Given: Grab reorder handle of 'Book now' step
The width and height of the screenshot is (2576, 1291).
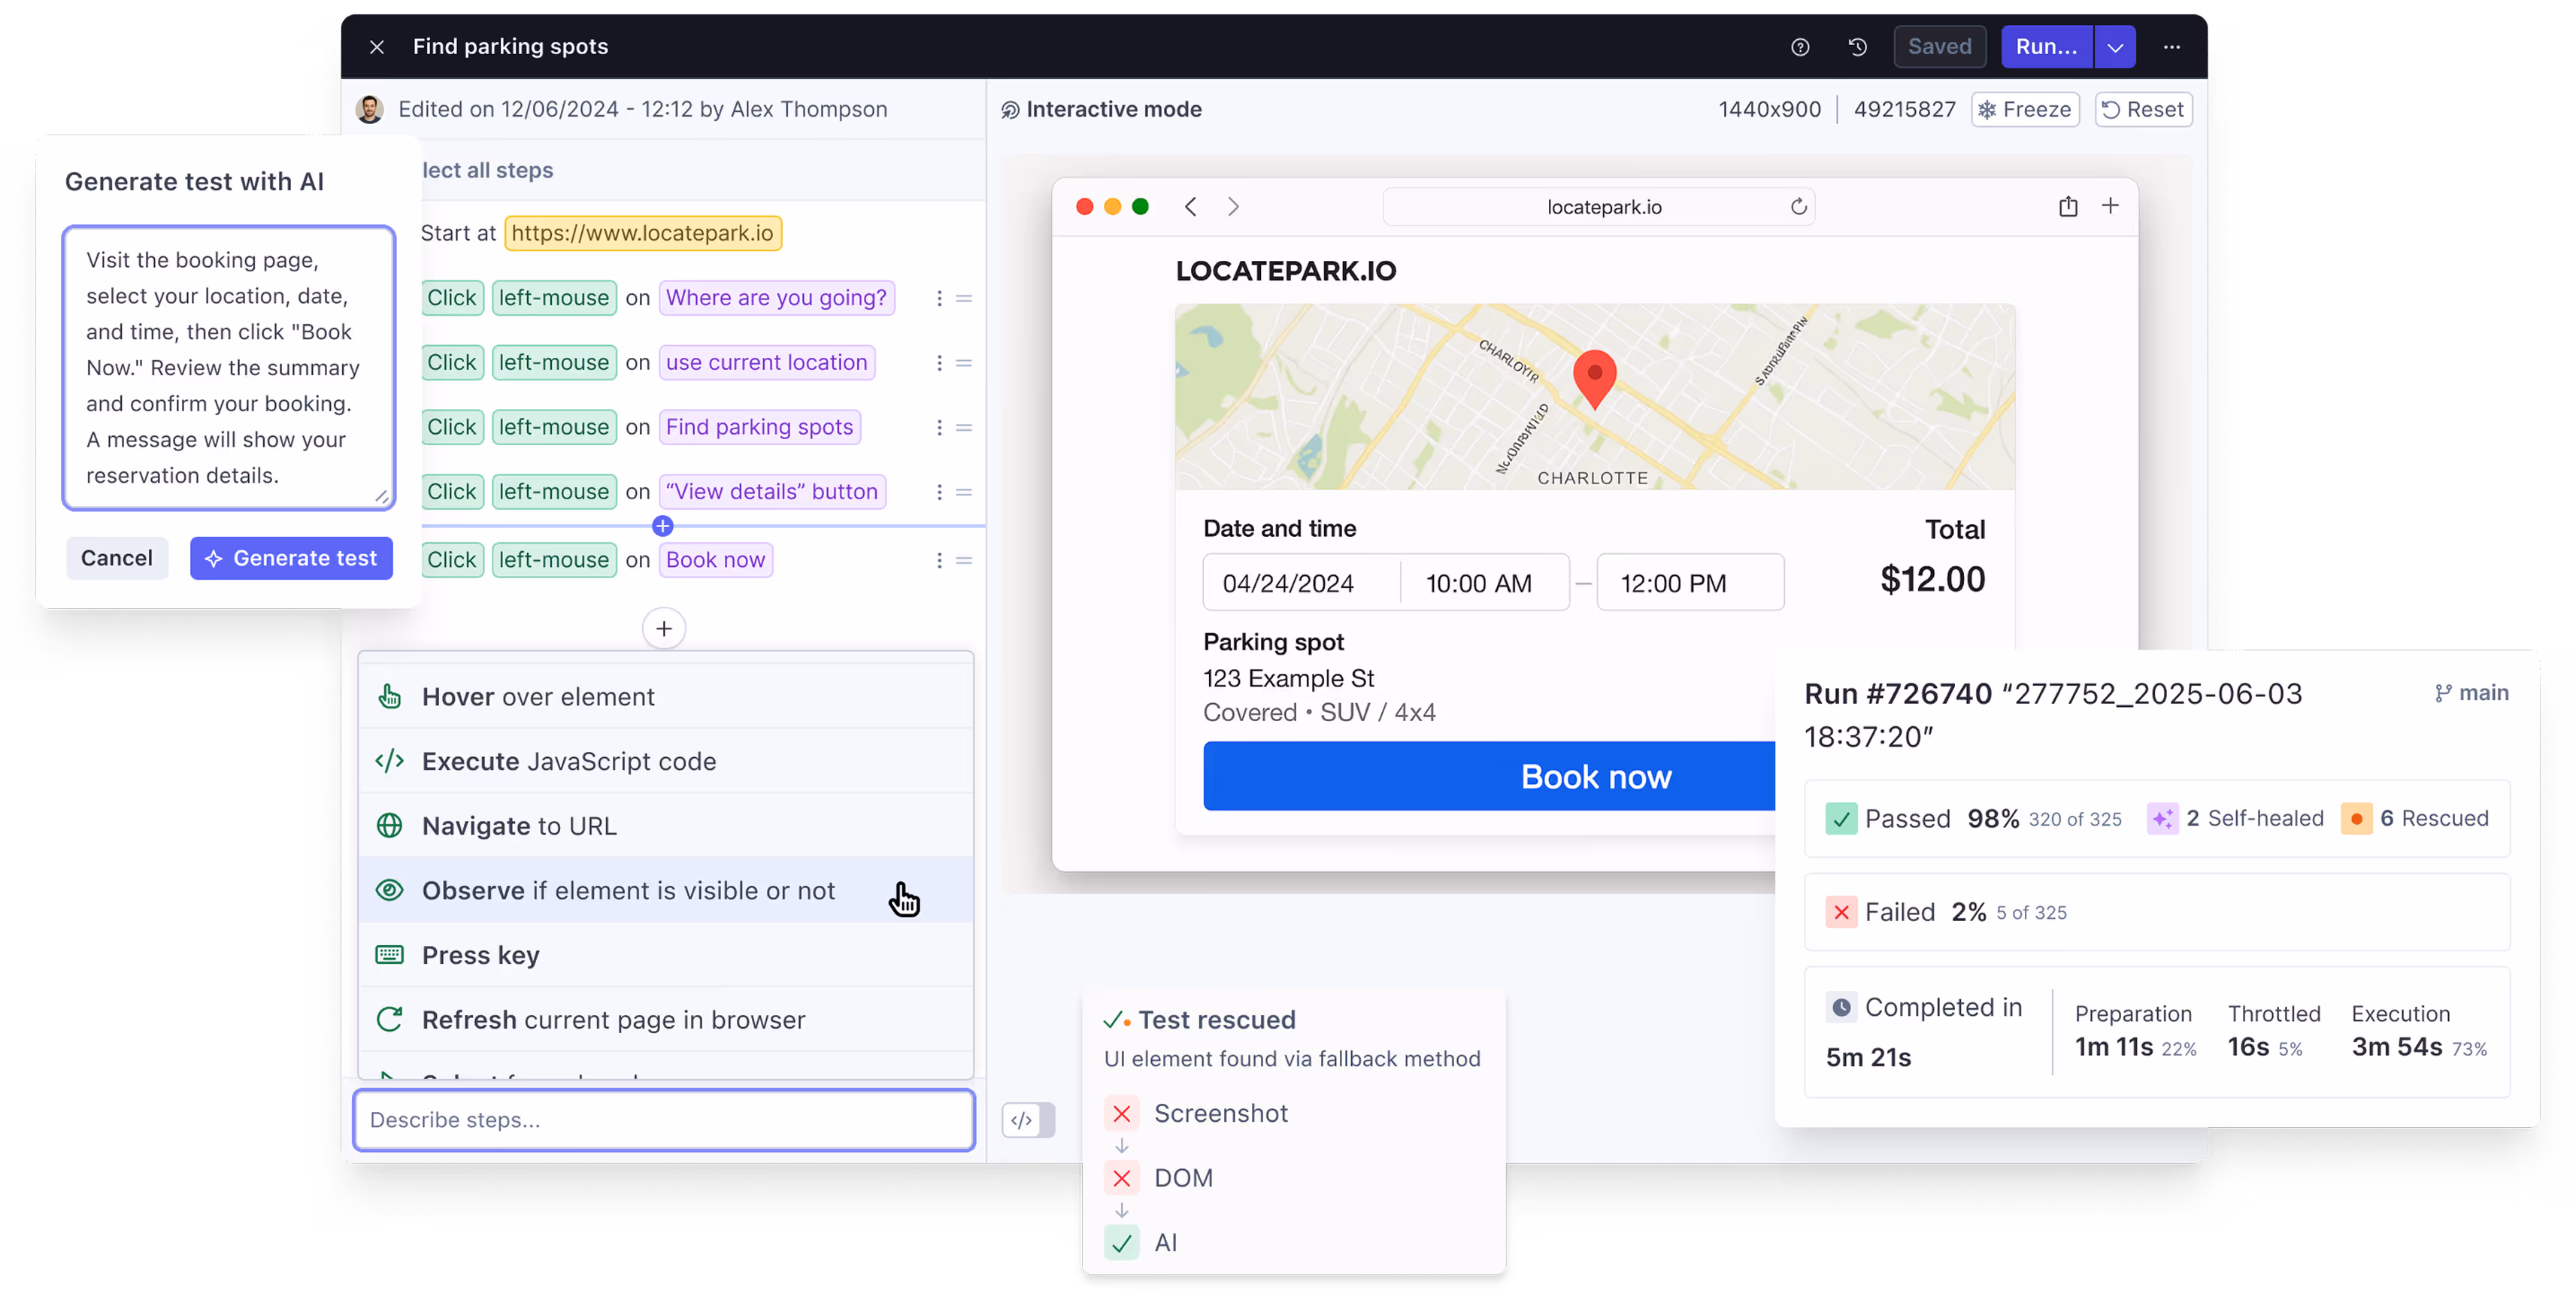Looking at the screenshot, I should click(x=964, y=560).
